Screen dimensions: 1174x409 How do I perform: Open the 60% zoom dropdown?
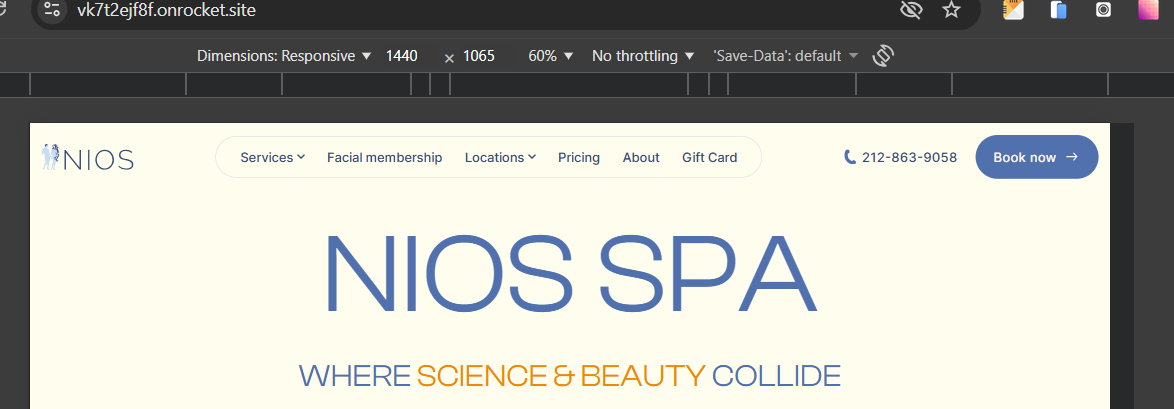coord(550,55)
